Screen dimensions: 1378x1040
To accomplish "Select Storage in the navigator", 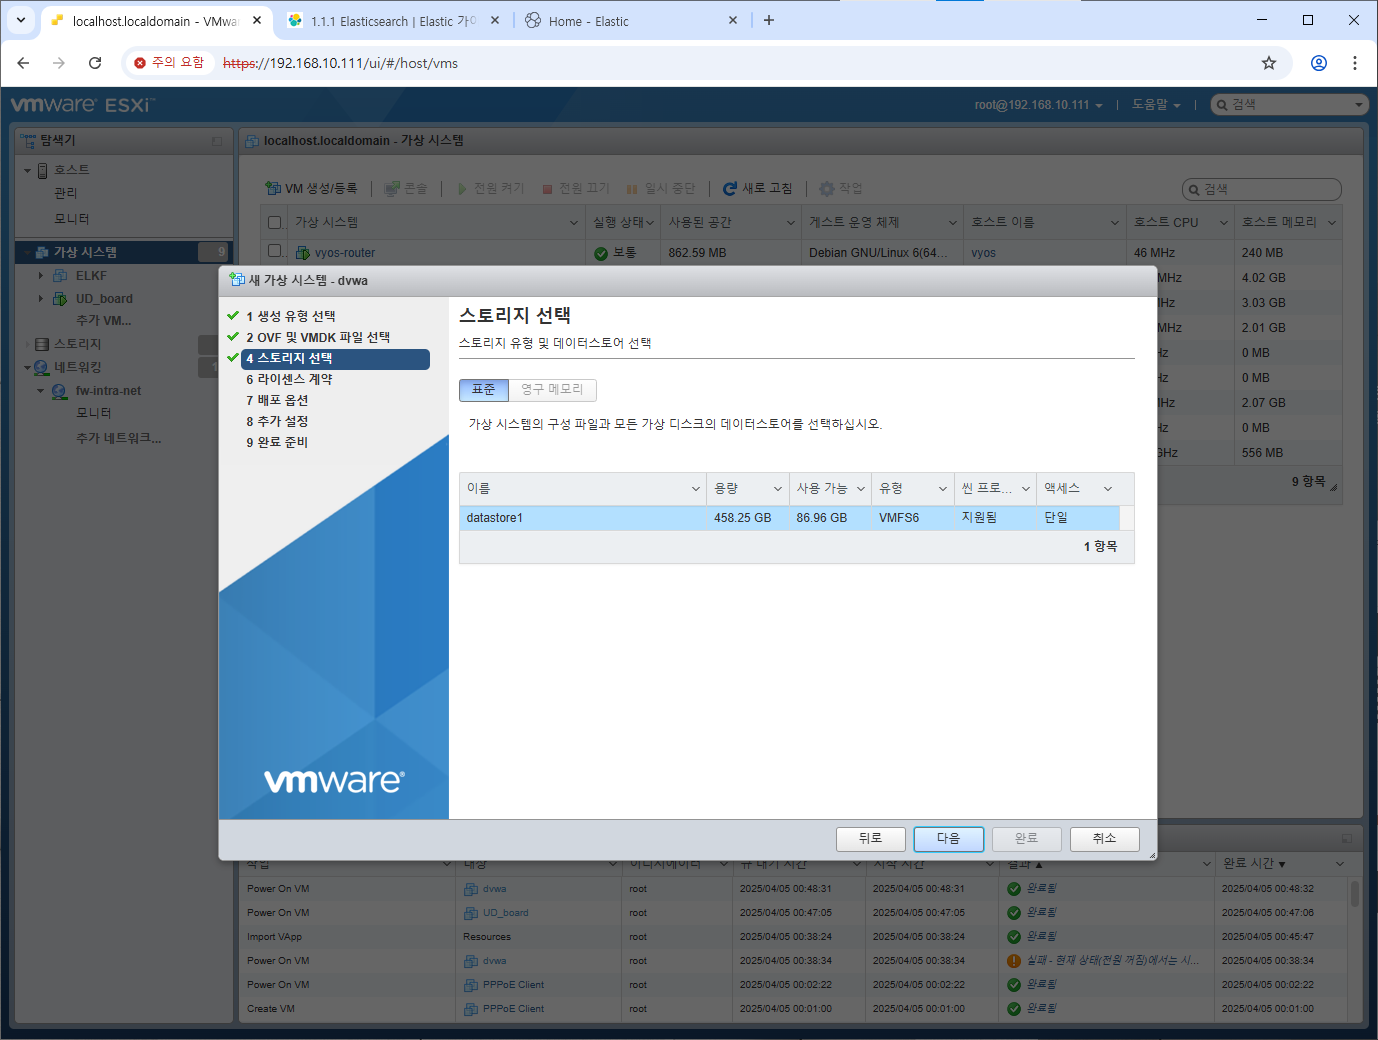I will [77, 344].
